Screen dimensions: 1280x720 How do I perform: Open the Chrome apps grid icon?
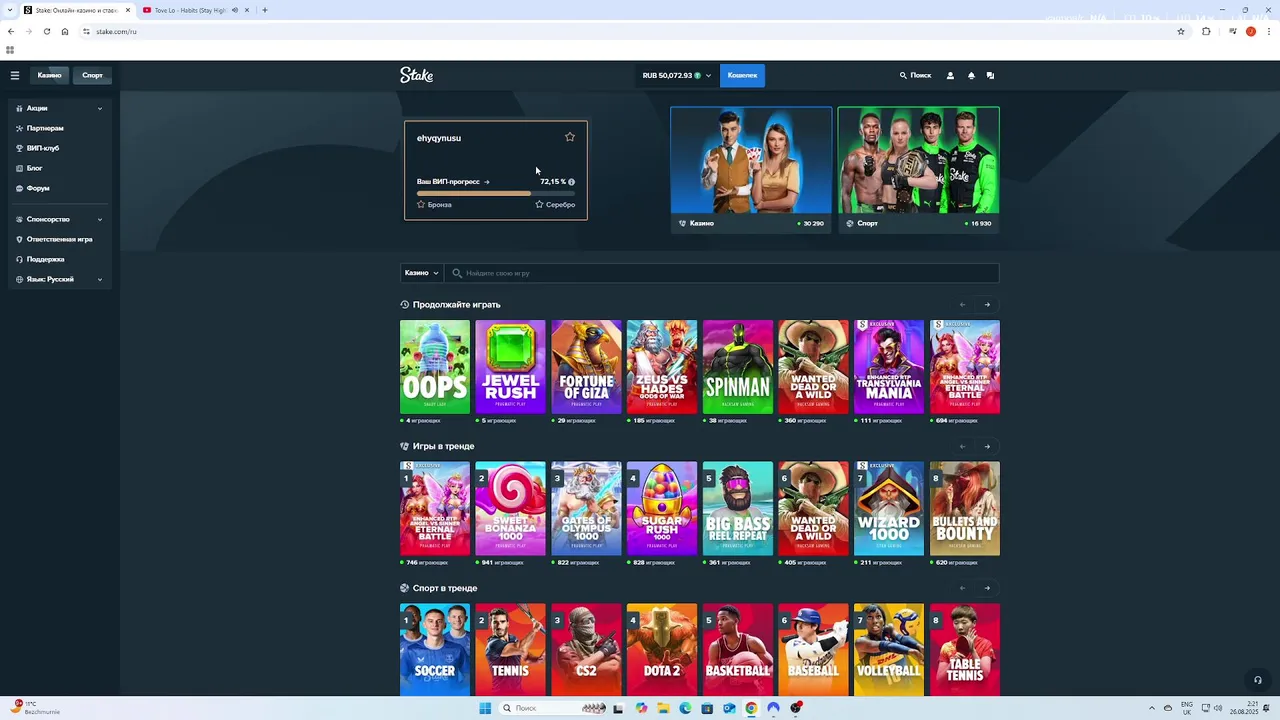click(10, 50)
